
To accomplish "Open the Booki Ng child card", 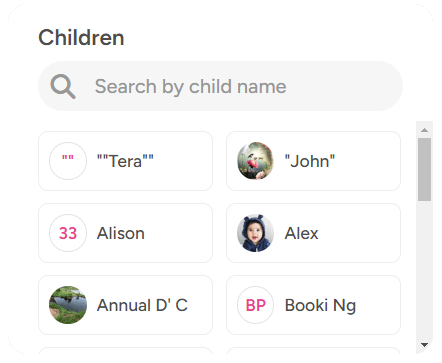I will (313, 305).
